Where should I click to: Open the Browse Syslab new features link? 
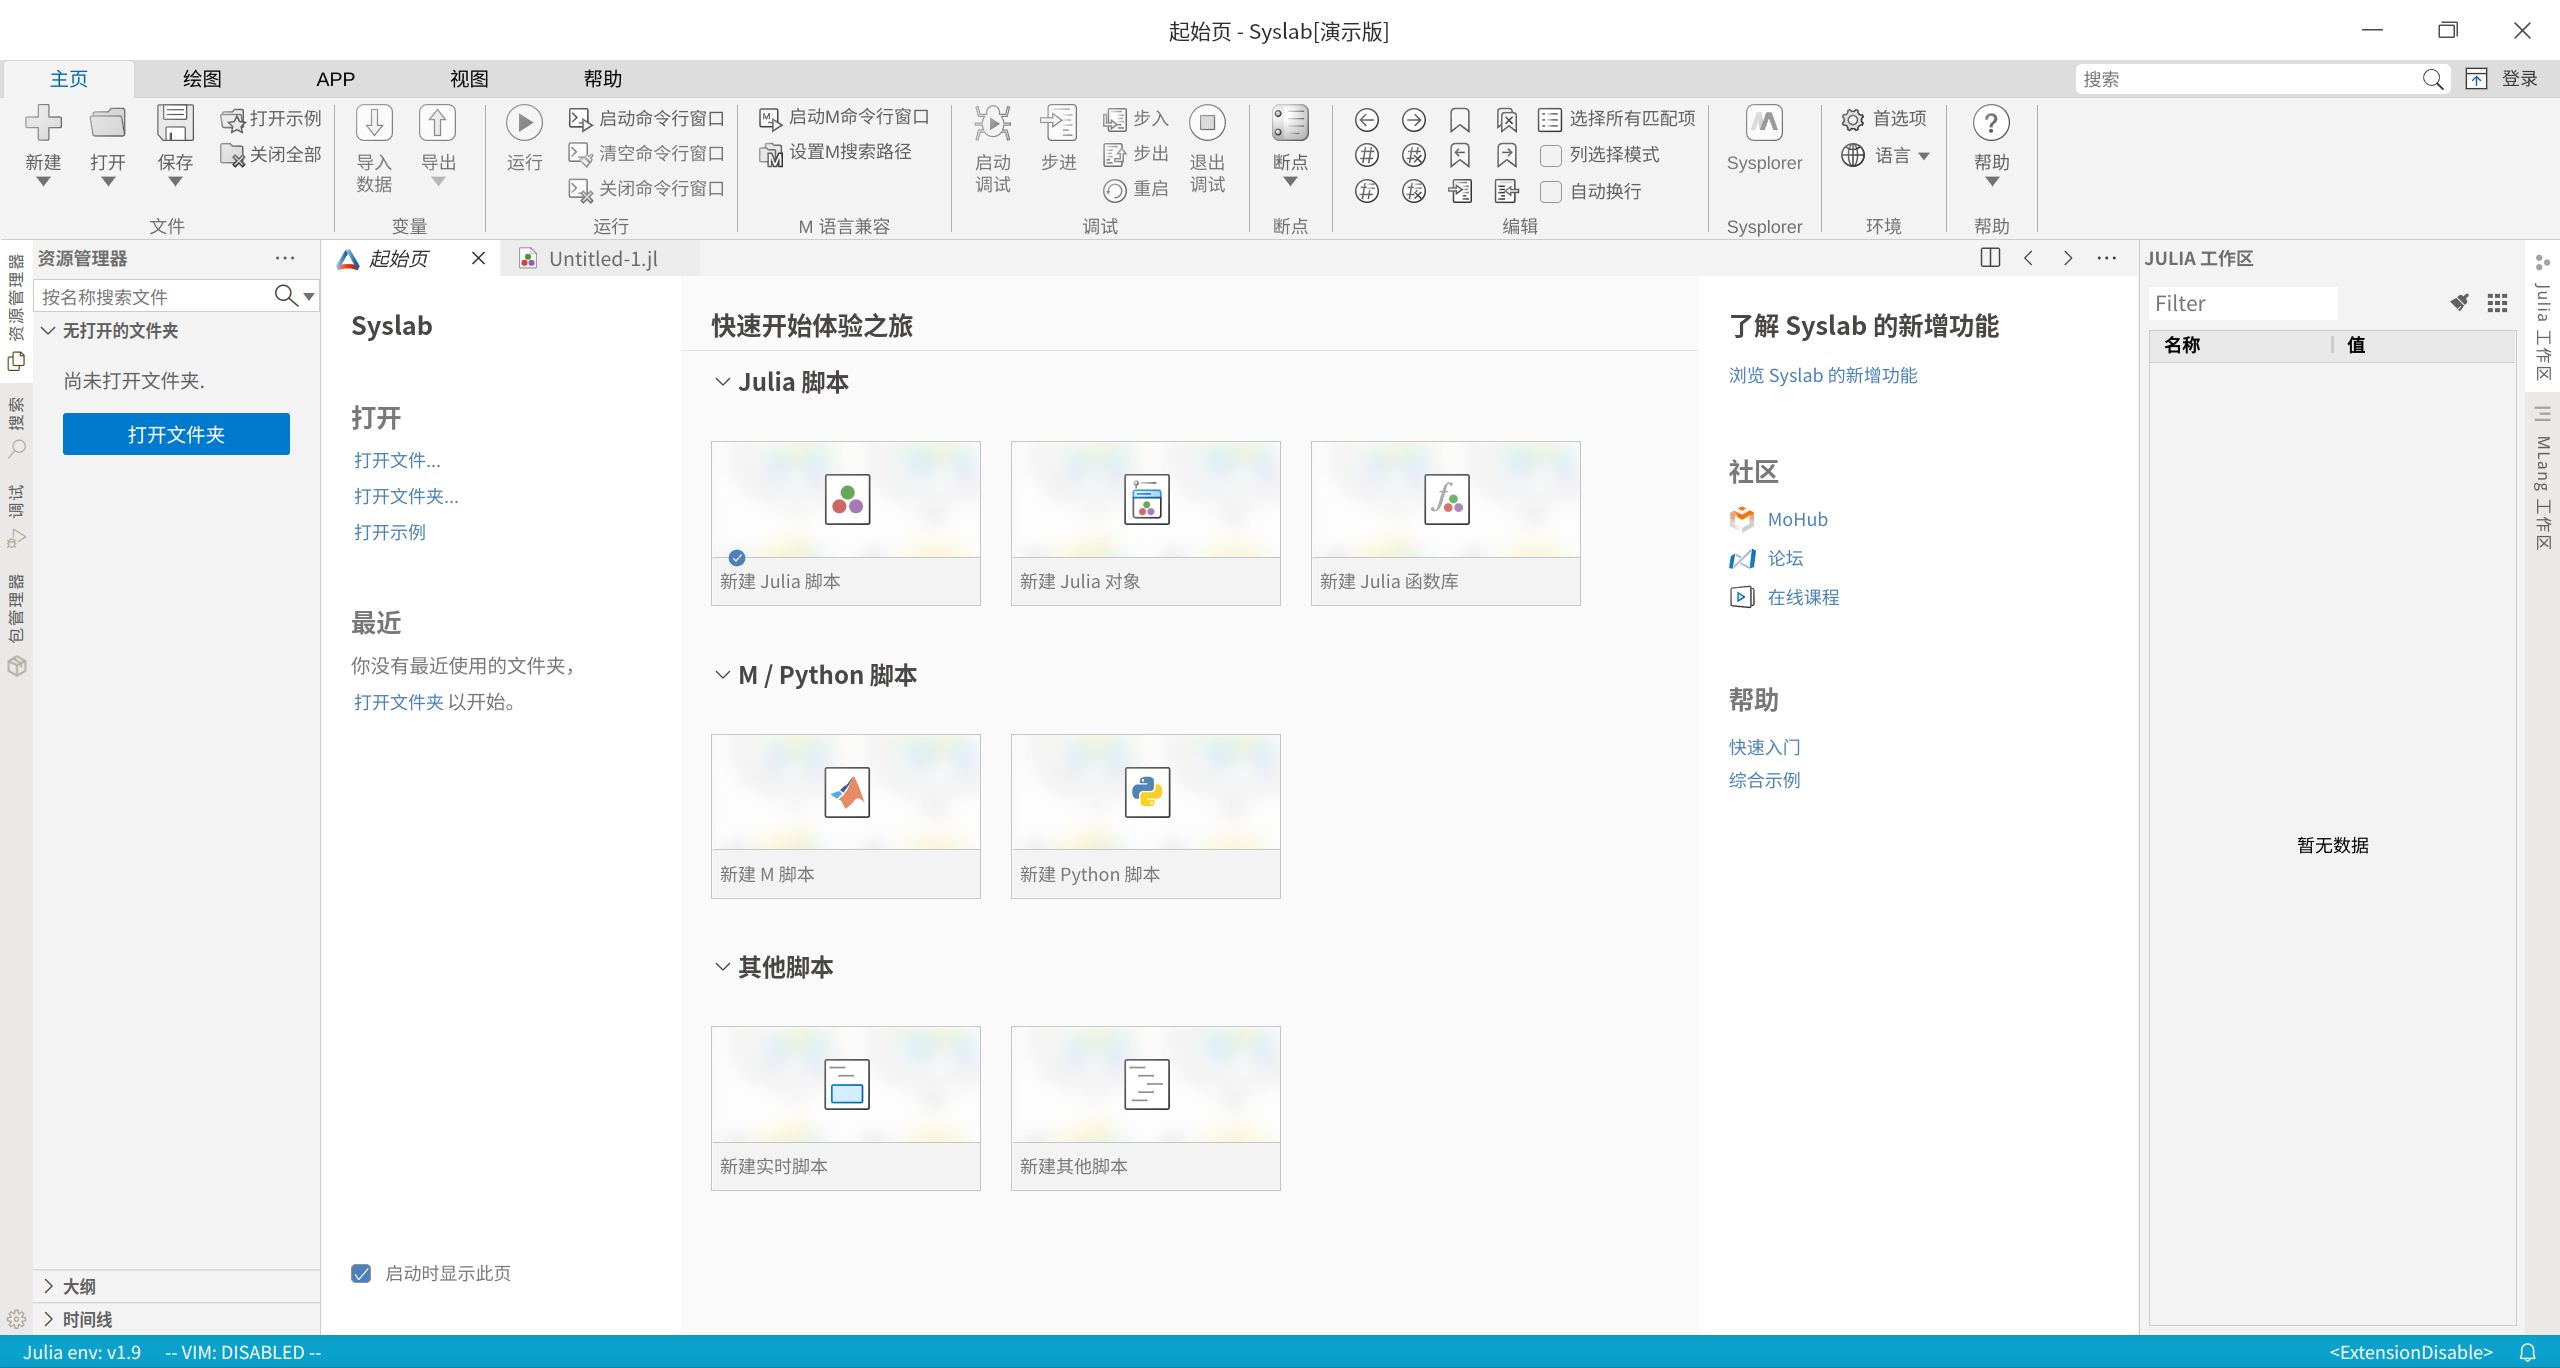(x=1822, y=375)
